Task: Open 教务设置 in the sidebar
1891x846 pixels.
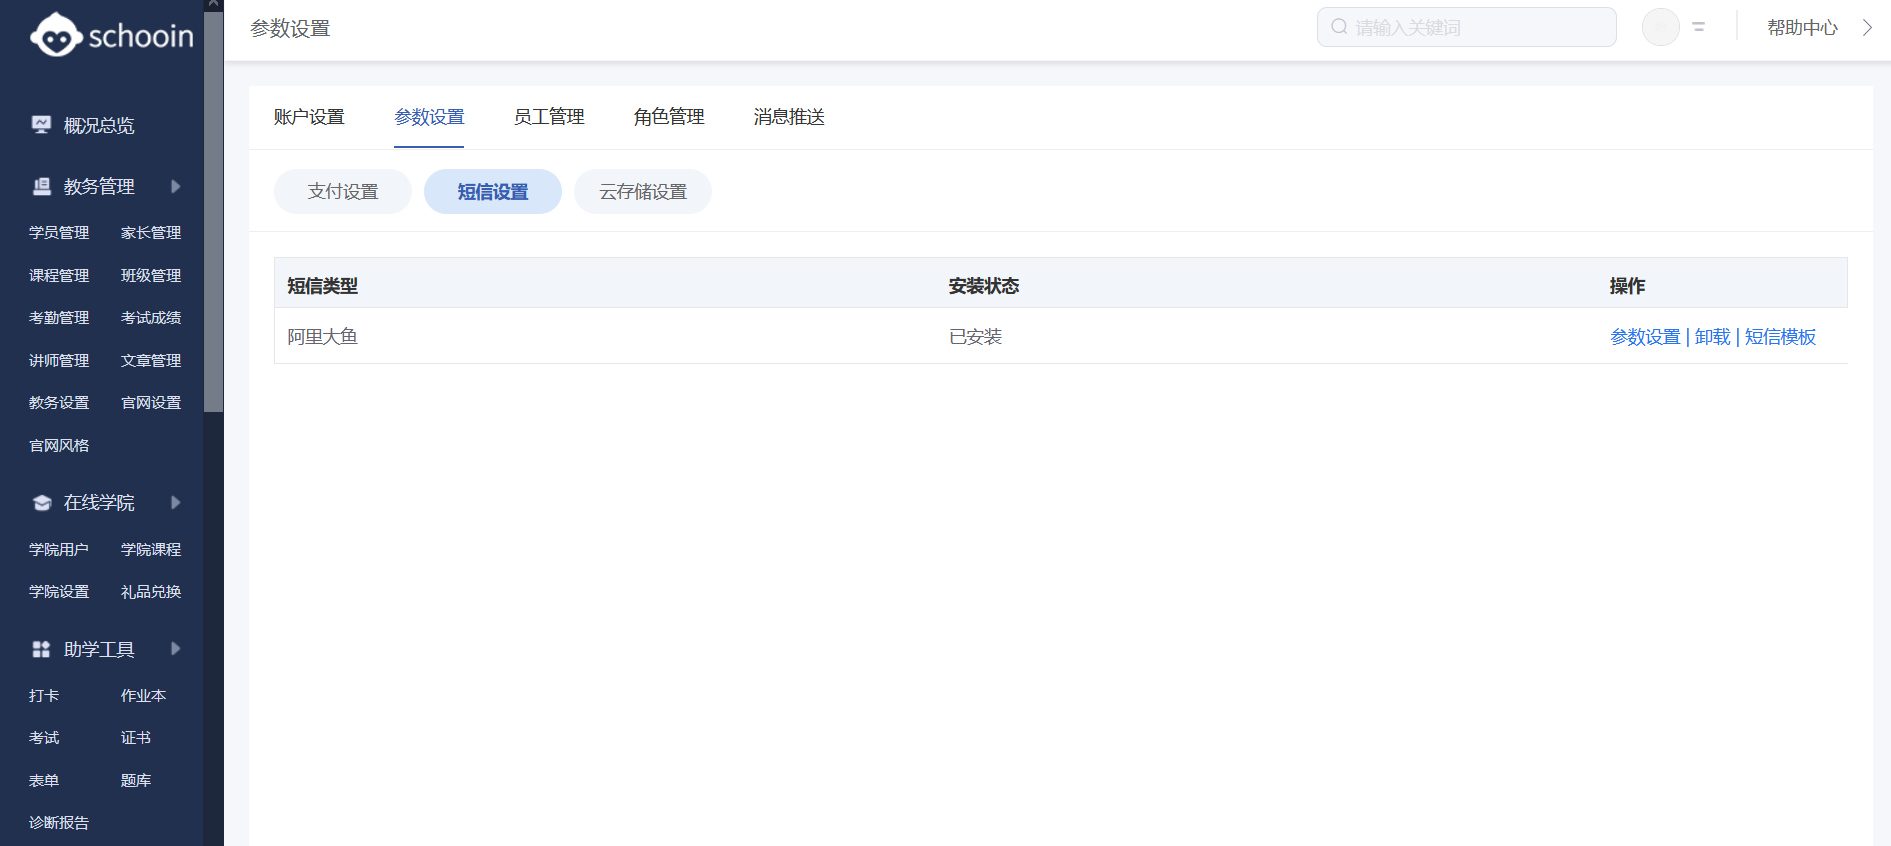Action: pyautogui.click(x=59, y=403)
